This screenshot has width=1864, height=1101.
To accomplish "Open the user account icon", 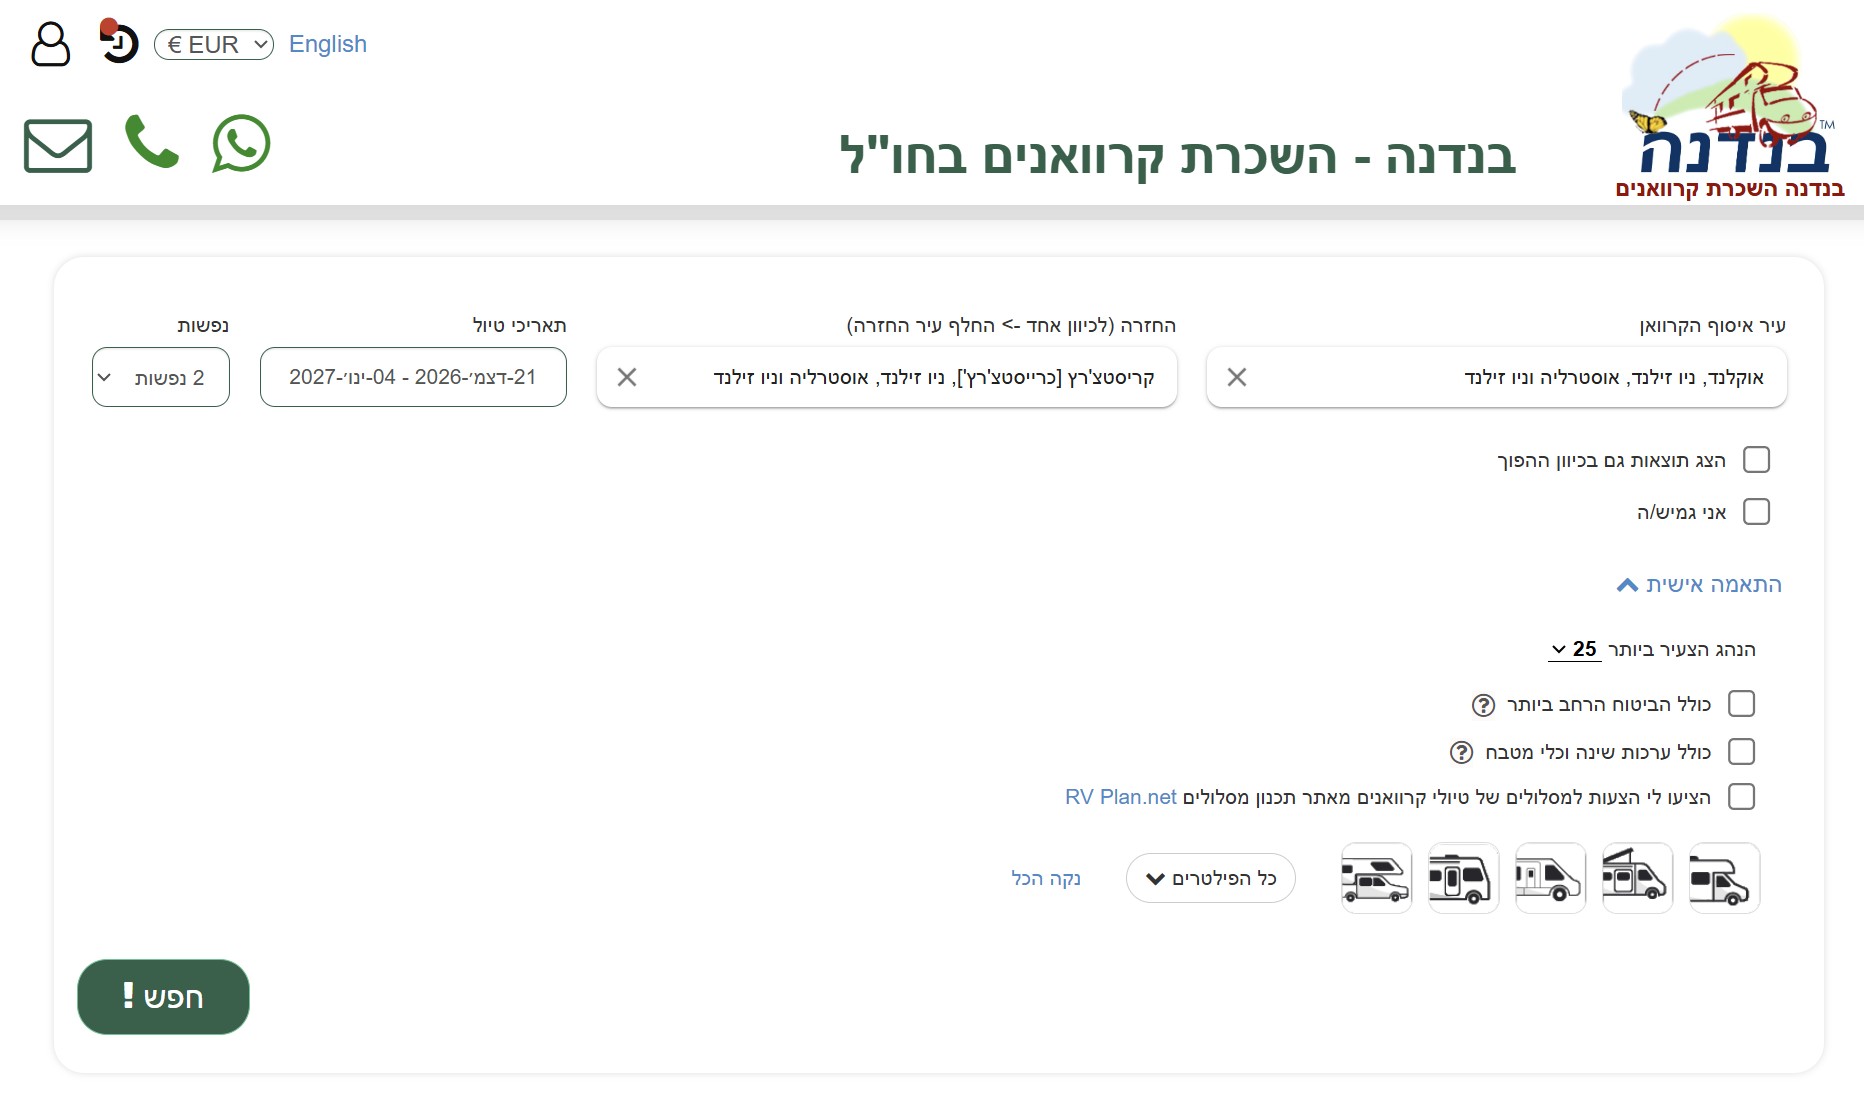I will (50, 44).
